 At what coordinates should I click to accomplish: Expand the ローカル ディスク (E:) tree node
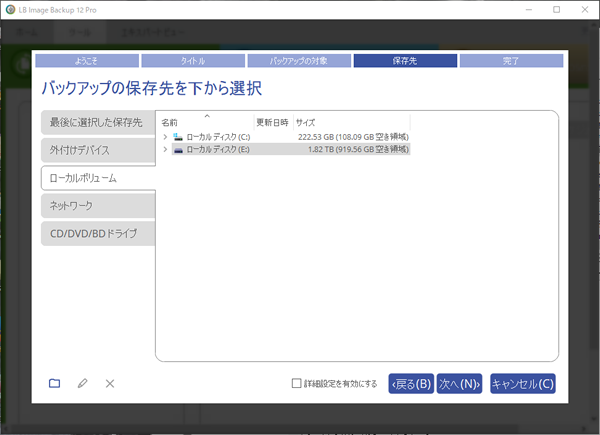pos(165,149)
